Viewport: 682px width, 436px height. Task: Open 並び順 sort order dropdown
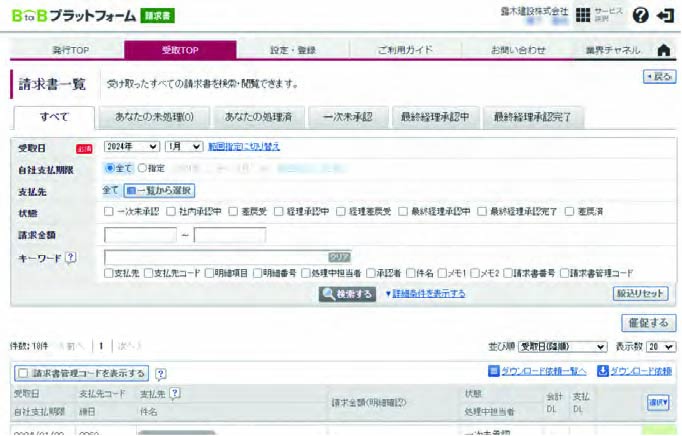562,347
